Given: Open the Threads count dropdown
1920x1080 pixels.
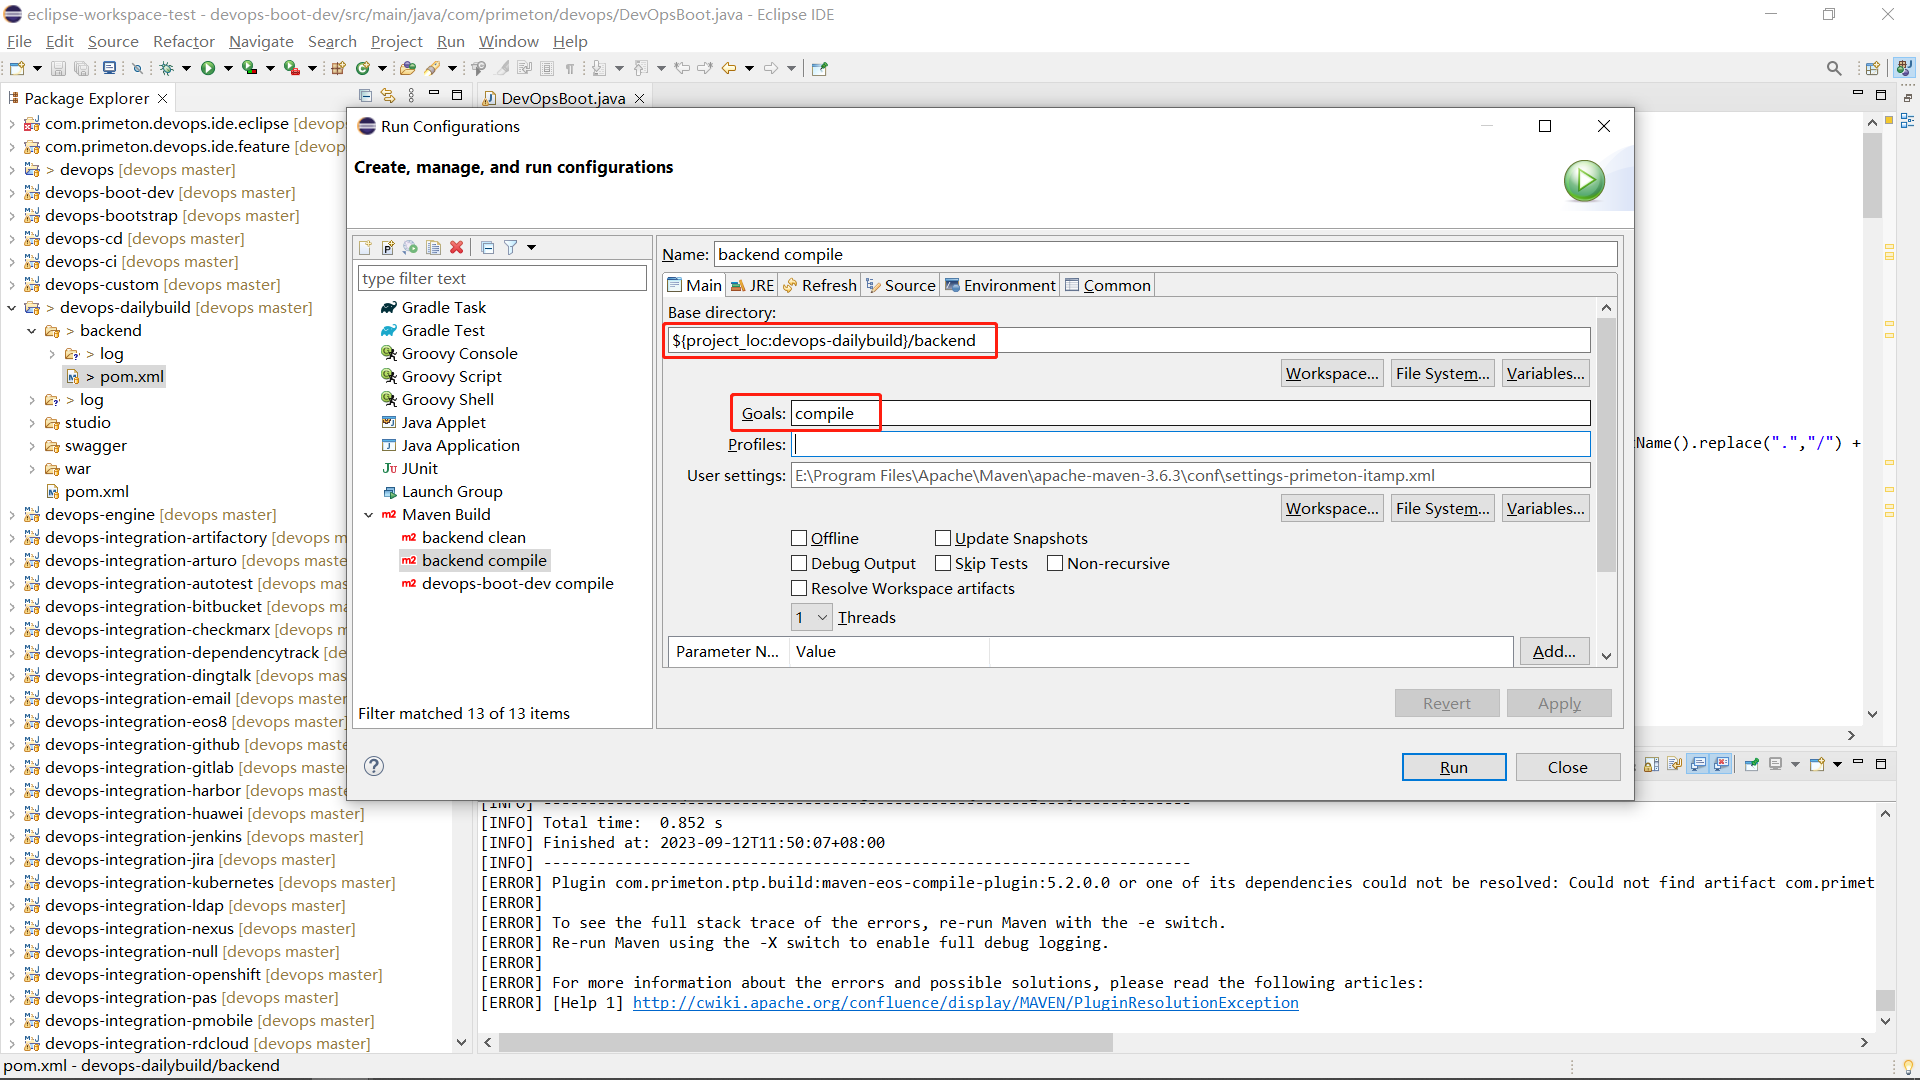Looking at the screenshot, I should click(x=811, y=617).
